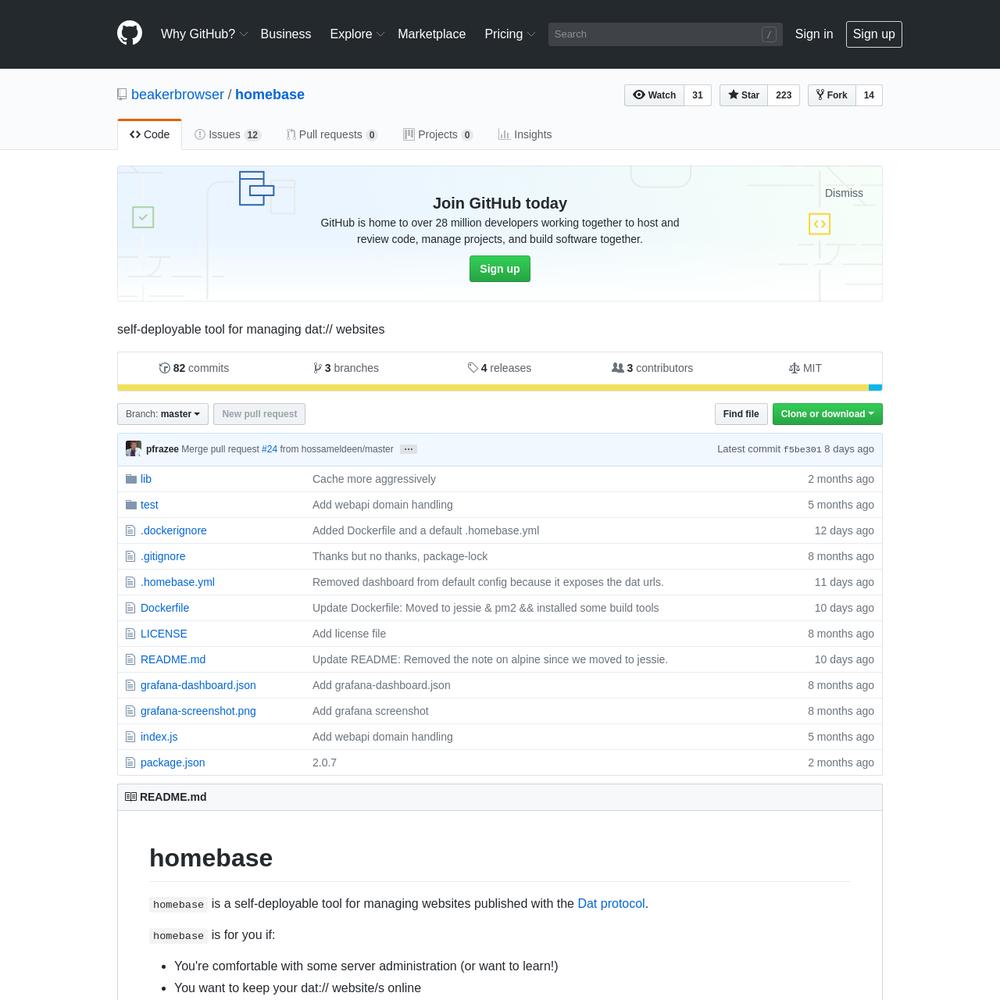Click the folder icon for test

pos(131,504)
